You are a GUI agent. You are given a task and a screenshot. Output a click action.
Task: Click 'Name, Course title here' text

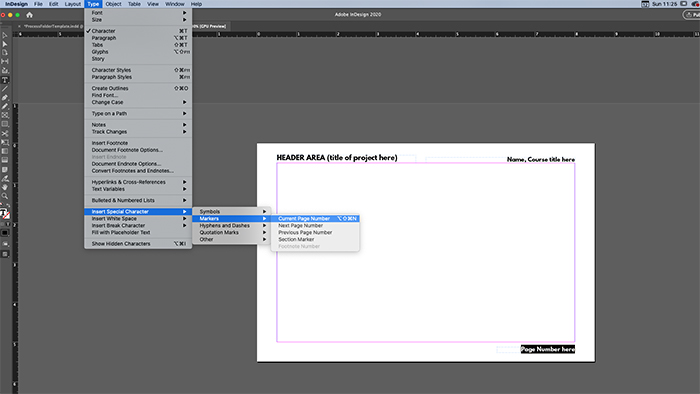[x=541, y=159]
